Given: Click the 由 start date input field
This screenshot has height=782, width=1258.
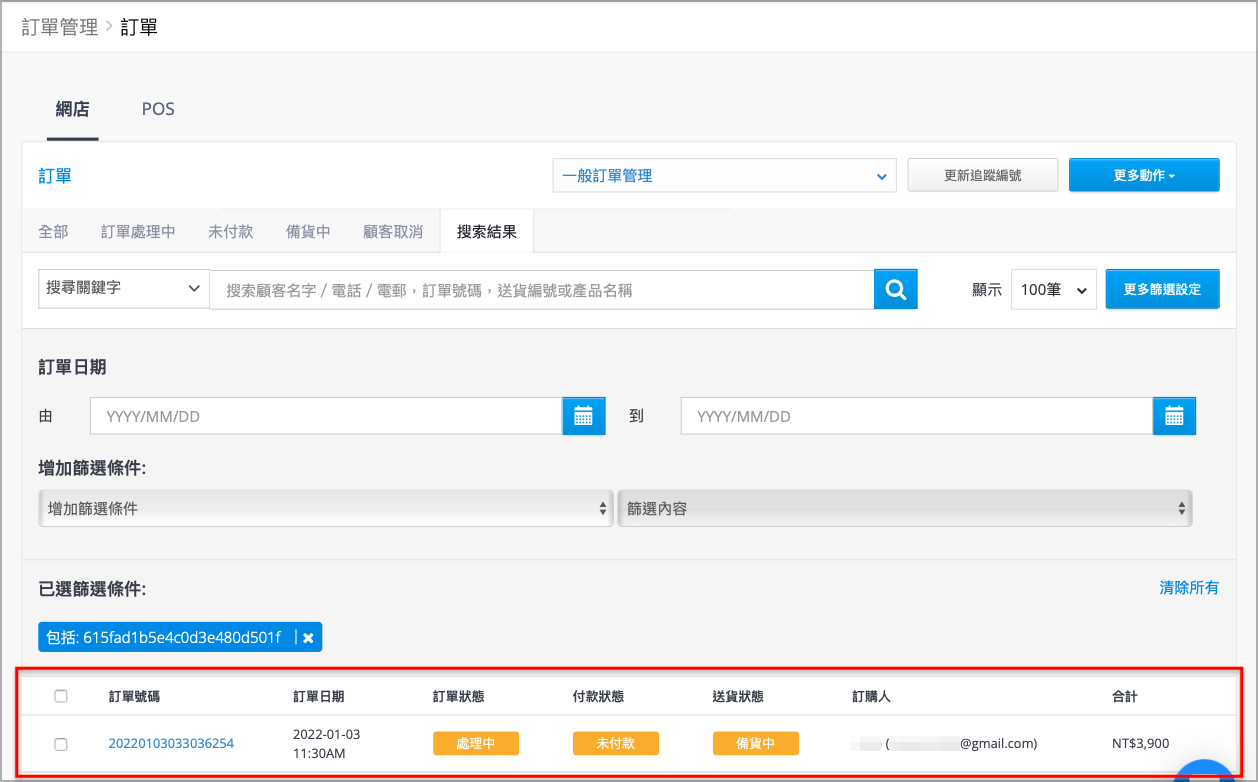Looking at the screenshot, I should pos(326,416).
